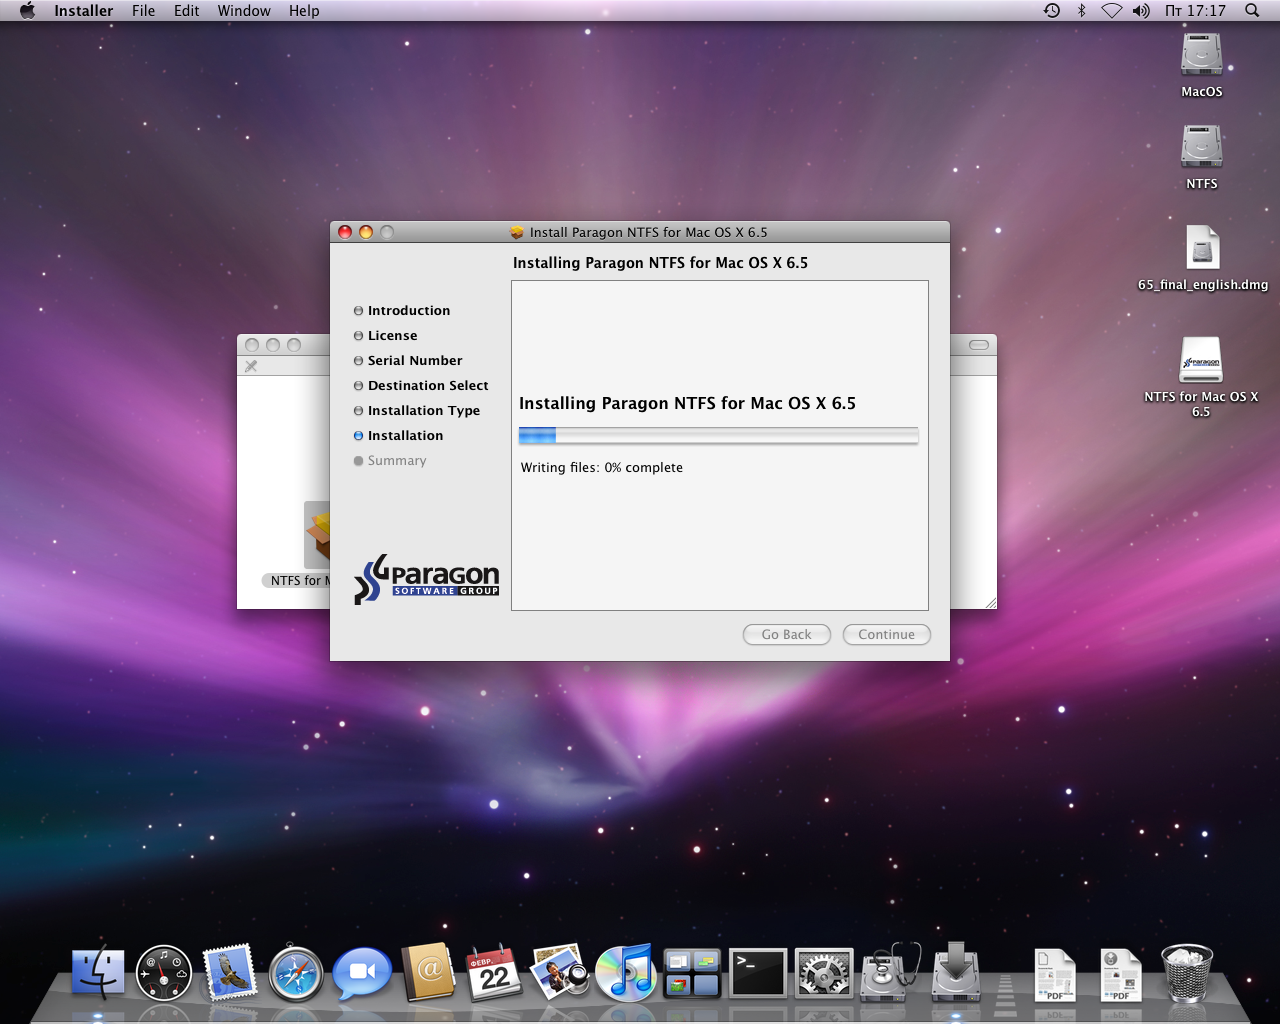Click the Continue button

[887, 635]
